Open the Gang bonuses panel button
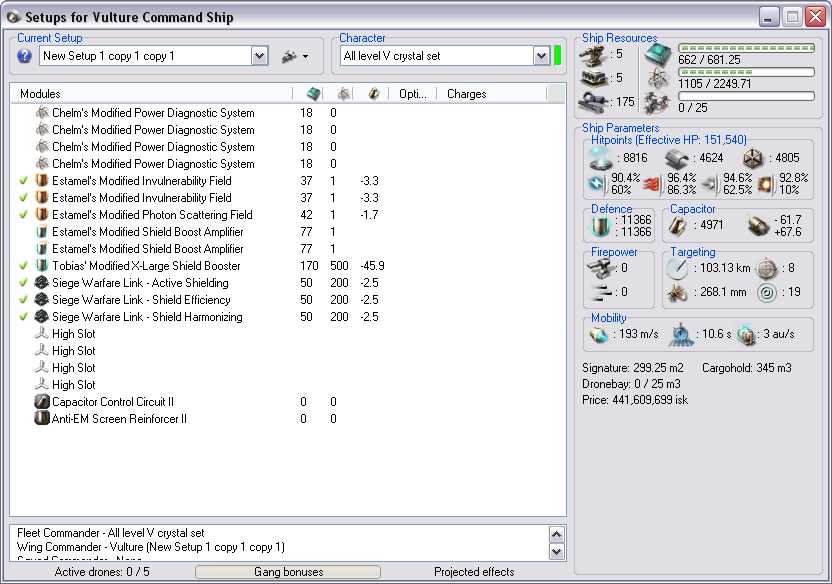Screen dimensions: 832x584 click(288, 572)
